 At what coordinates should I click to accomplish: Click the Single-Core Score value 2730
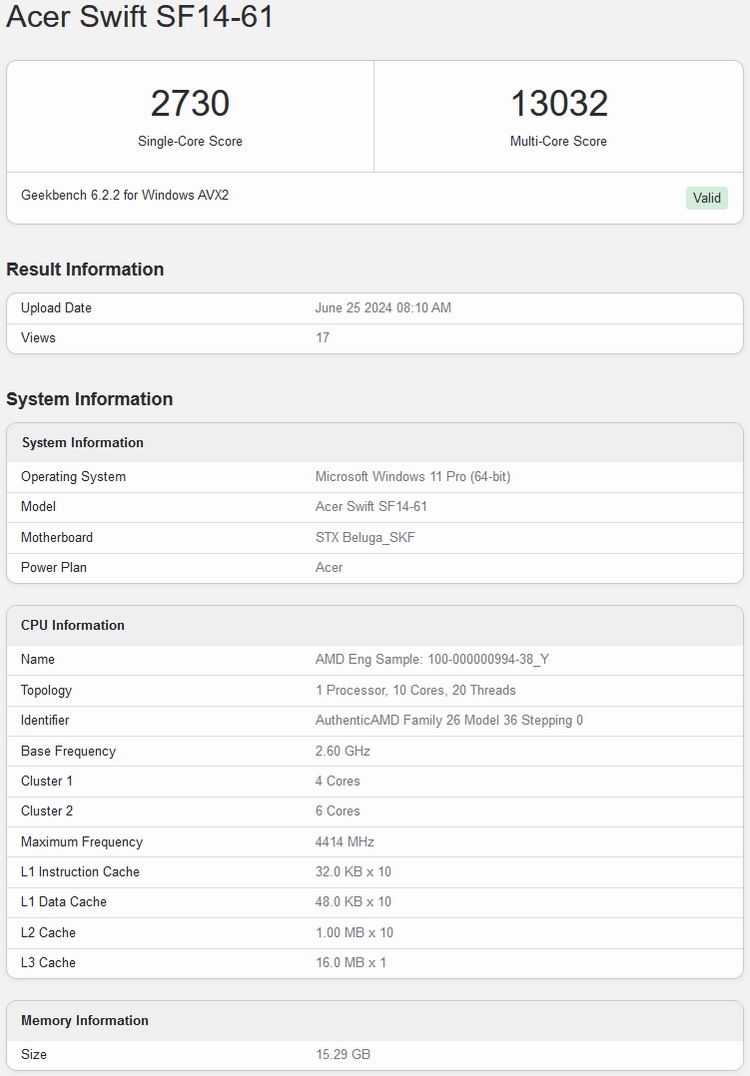[x=190, y=104]
